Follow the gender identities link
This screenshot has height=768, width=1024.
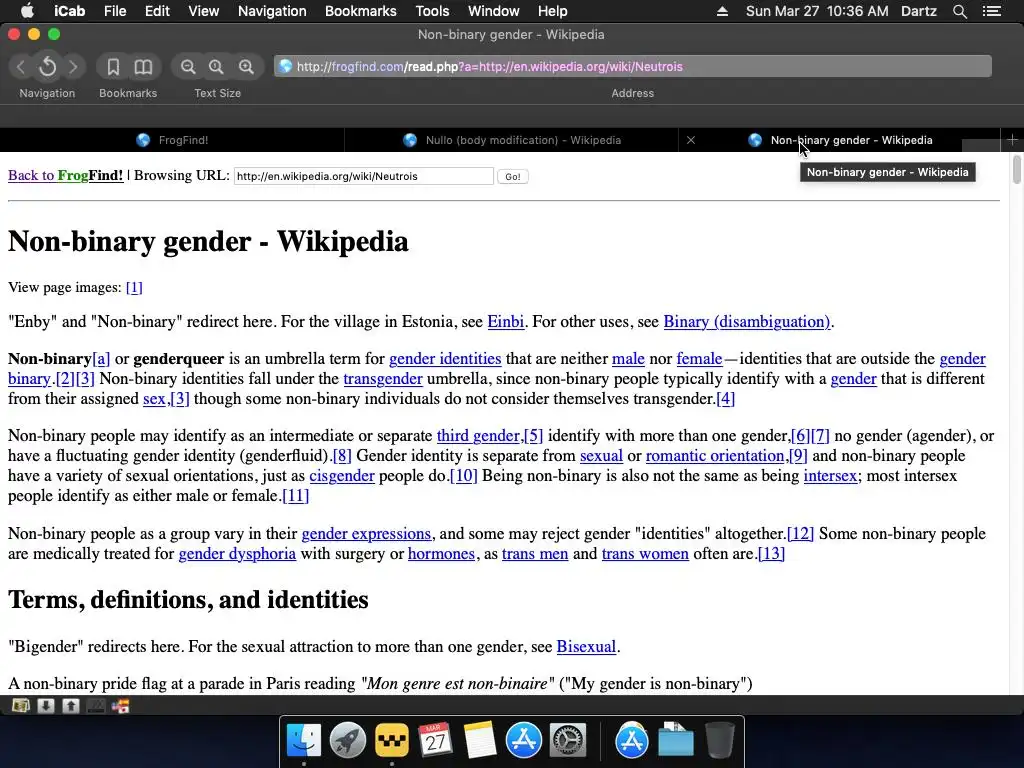click(x=445, y=359)
